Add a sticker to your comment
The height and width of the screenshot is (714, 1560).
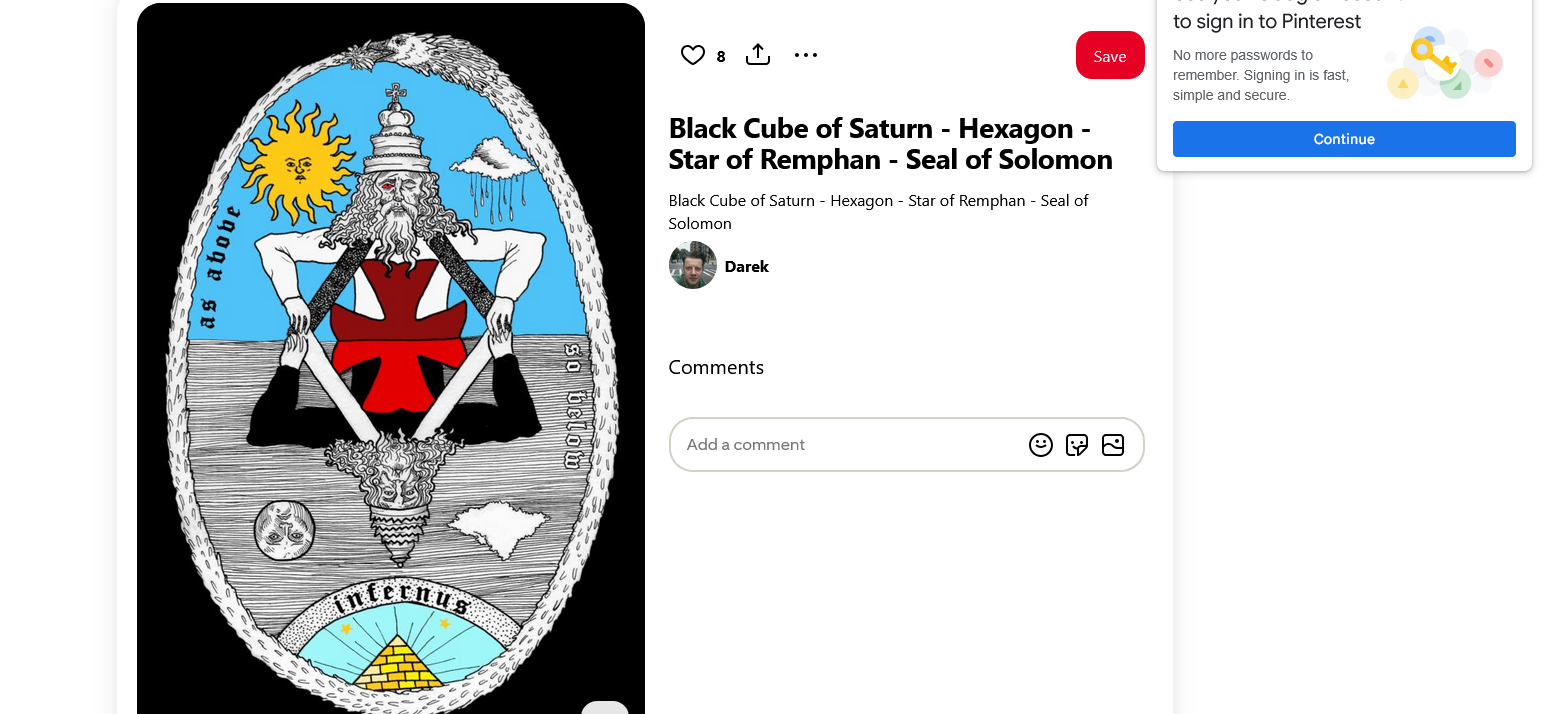tap(1077, 445)
